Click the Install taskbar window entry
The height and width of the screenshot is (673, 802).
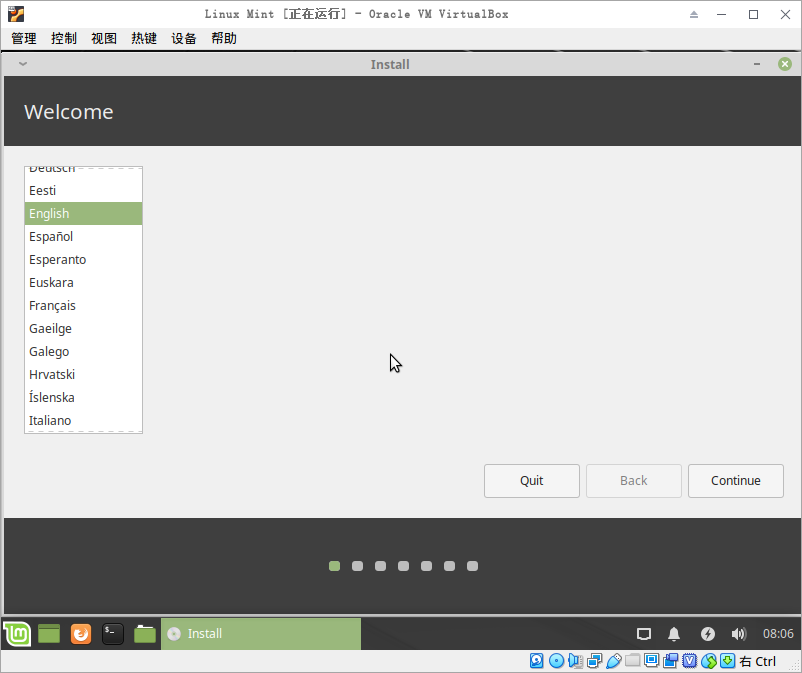(260, 633)
